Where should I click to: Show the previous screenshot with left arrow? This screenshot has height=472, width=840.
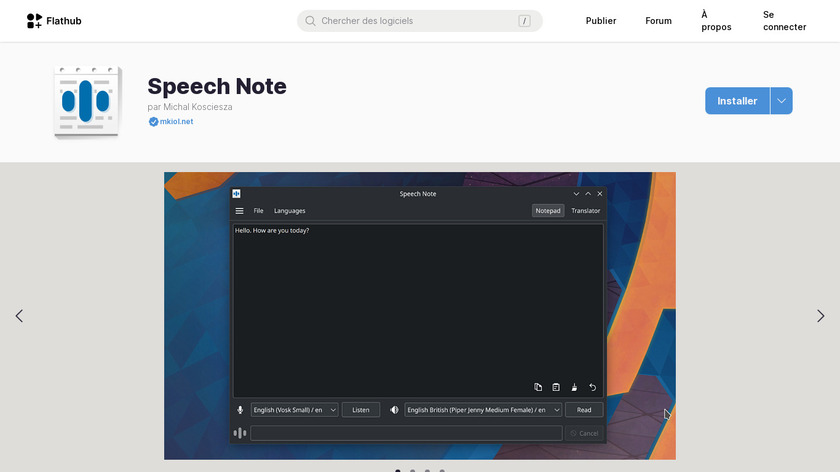pos(19,316)
